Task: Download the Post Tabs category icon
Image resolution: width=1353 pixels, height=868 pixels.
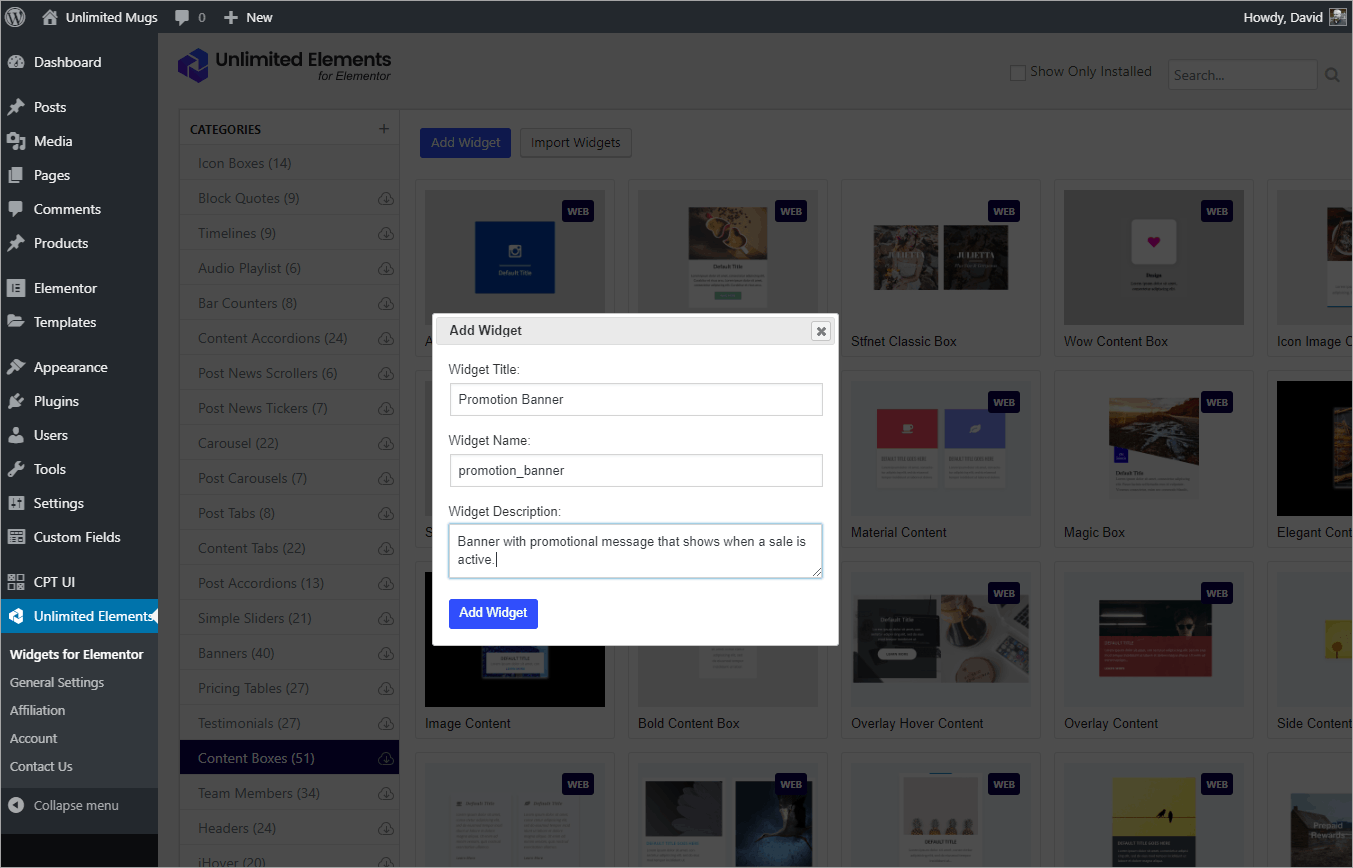Action: (385, 514)
